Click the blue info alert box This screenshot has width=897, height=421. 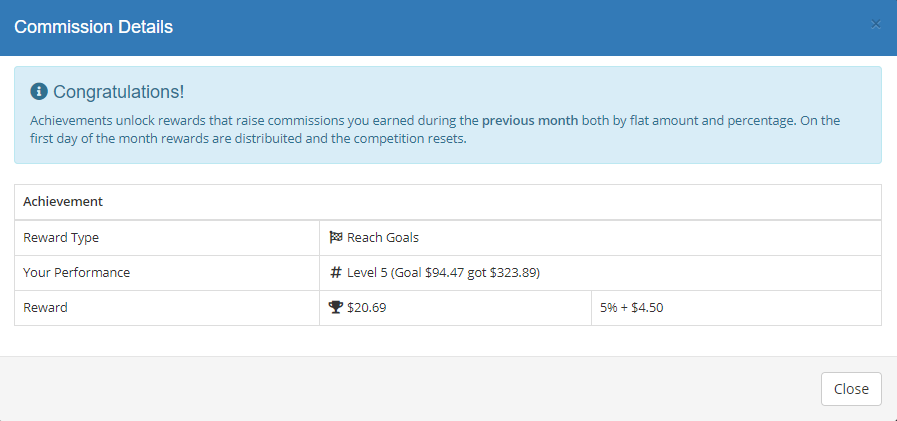[x=448, y=115]
